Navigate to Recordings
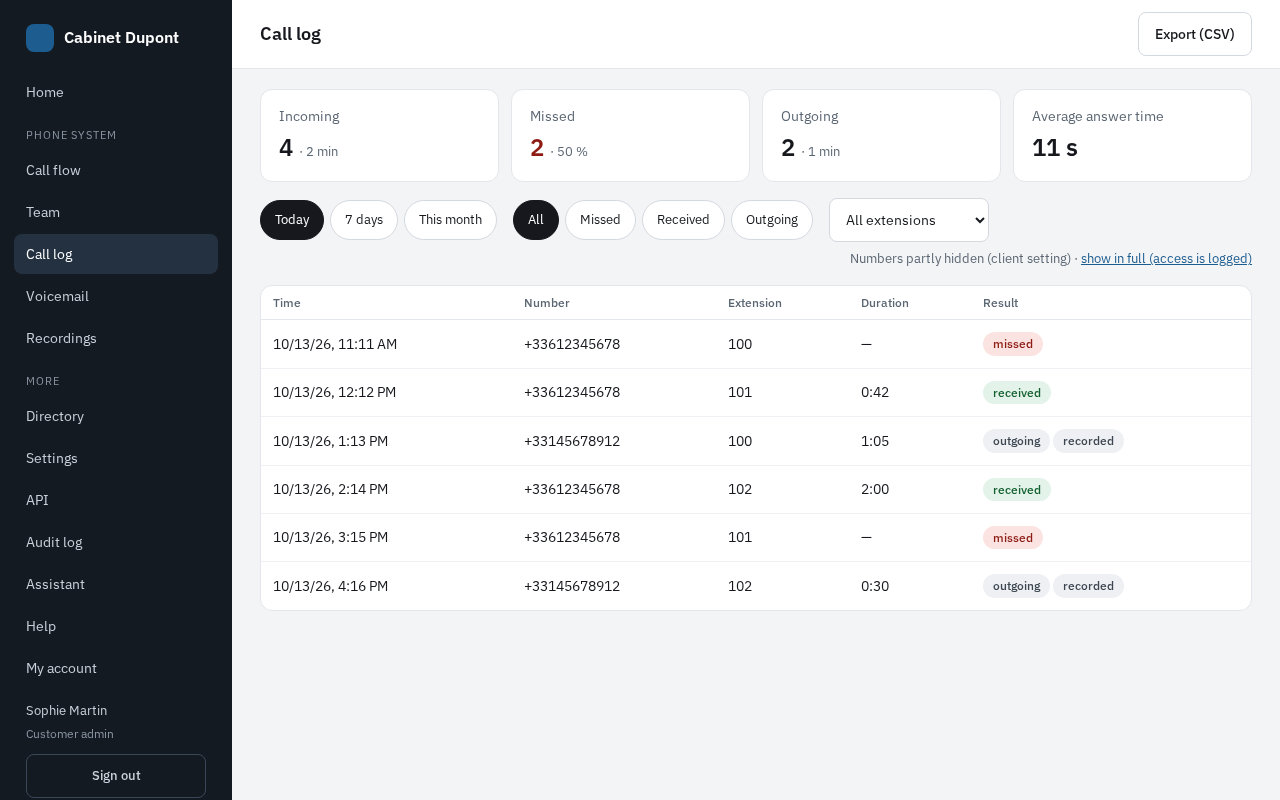Screen dimensions: 1280x800 pos(116,338)
